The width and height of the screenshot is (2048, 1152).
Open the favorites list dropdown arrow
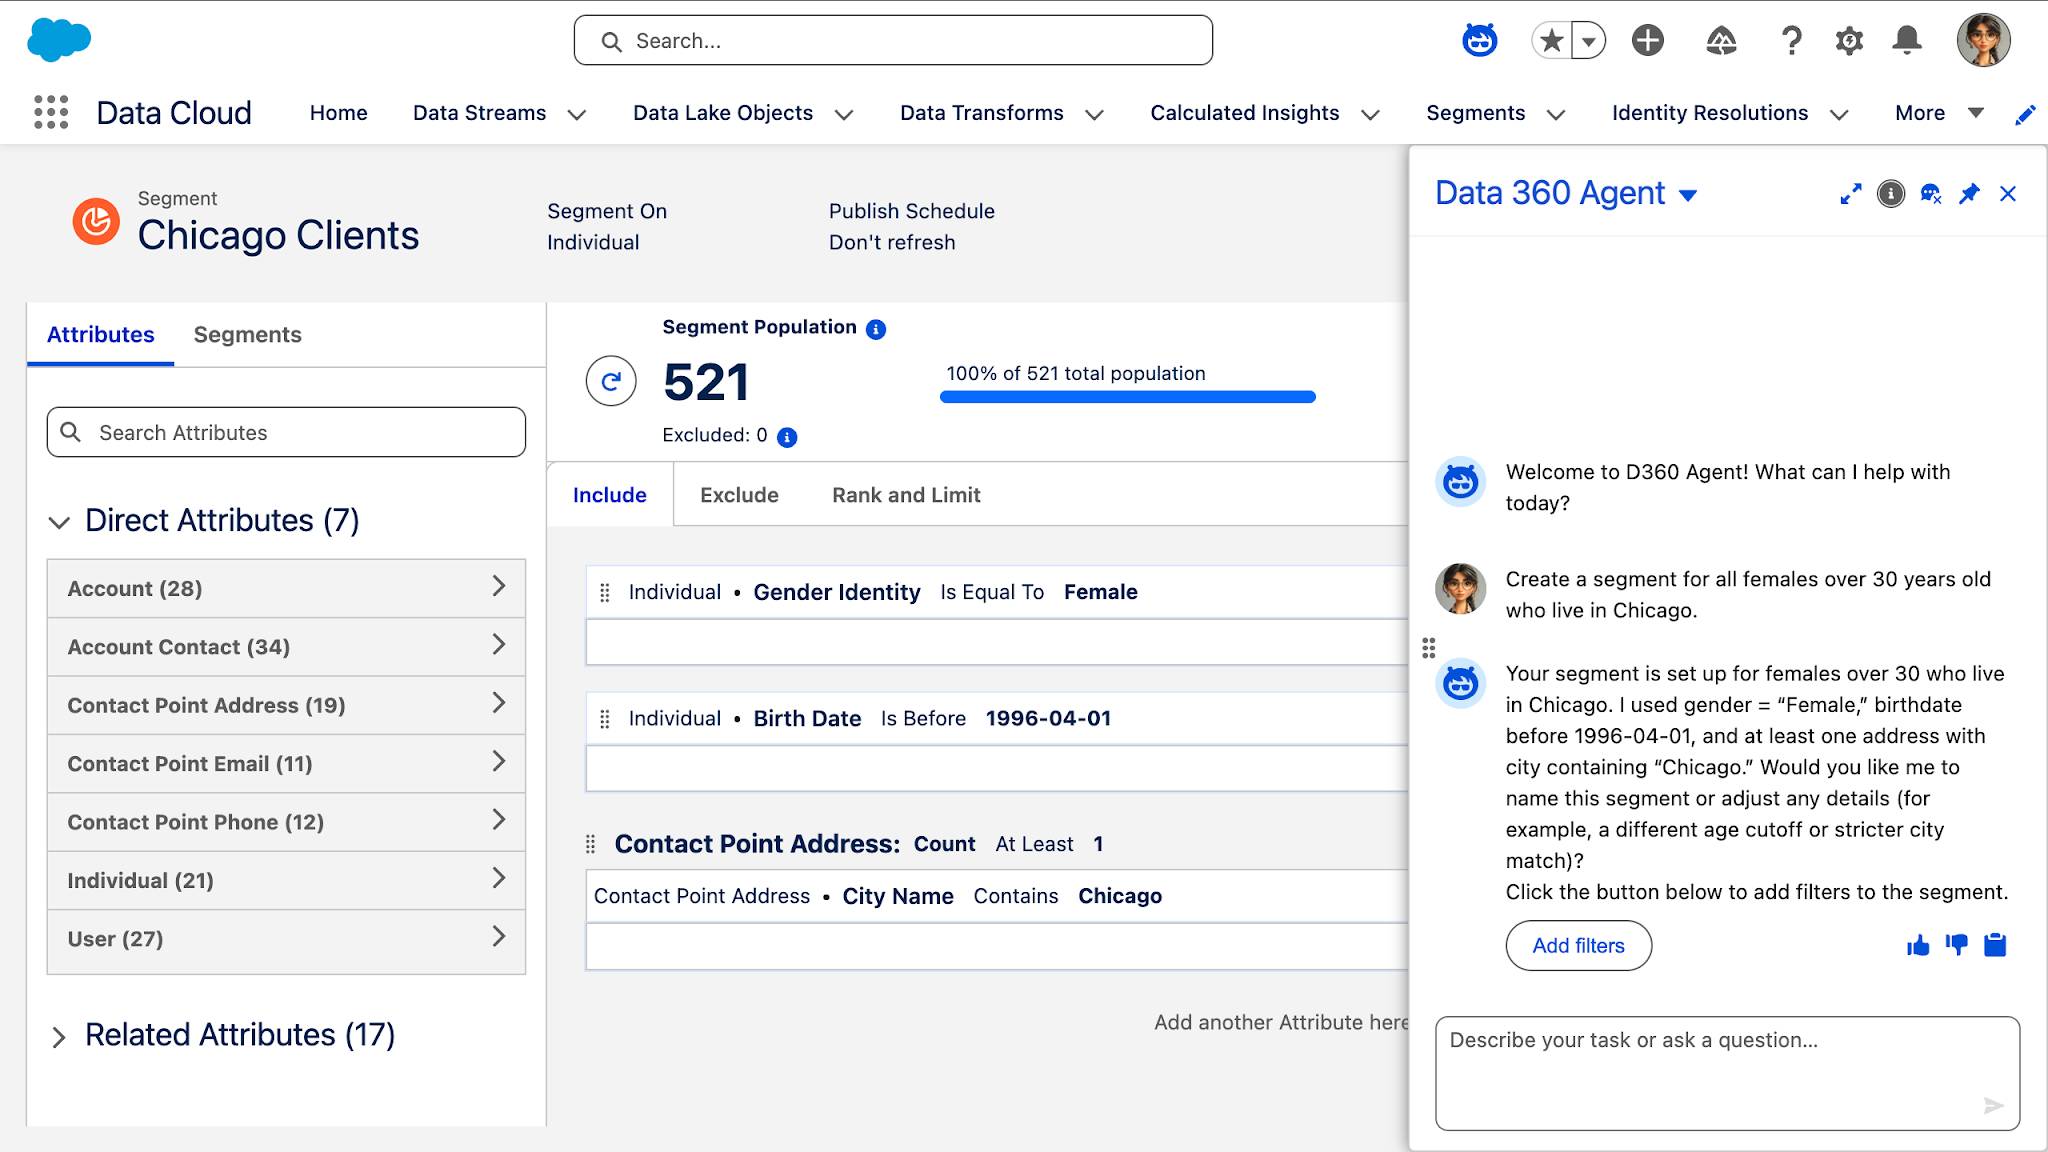point(1588,41)
